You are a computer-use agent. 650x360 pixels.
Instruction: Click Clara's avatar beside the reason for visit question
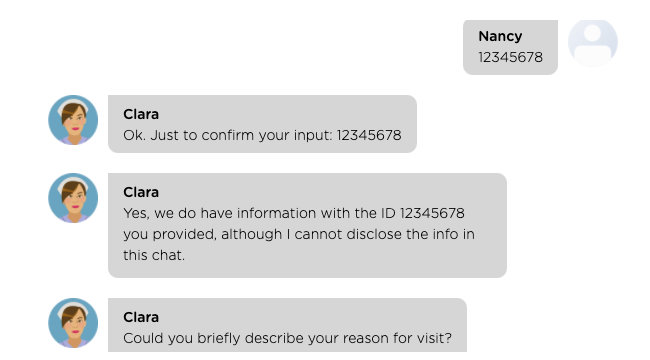(x=73, y=323)
